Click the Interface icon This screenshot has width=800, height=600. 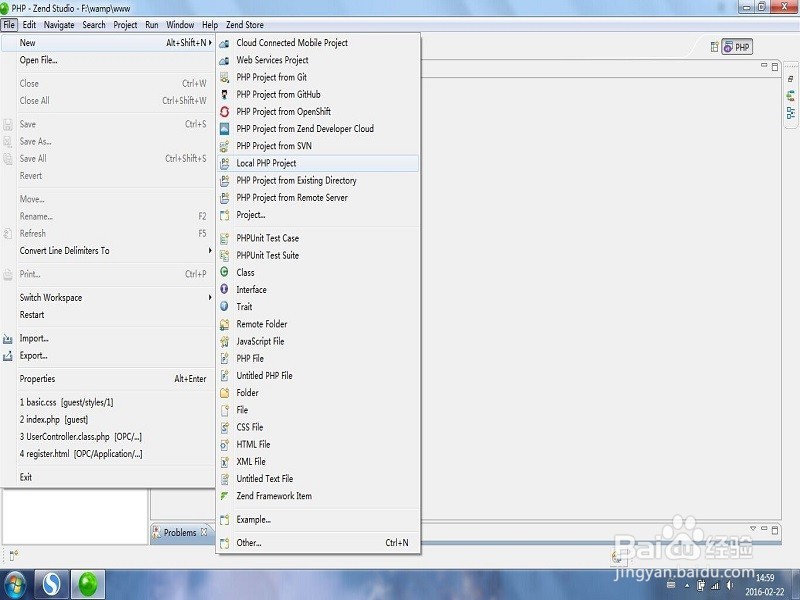point(224,289)
